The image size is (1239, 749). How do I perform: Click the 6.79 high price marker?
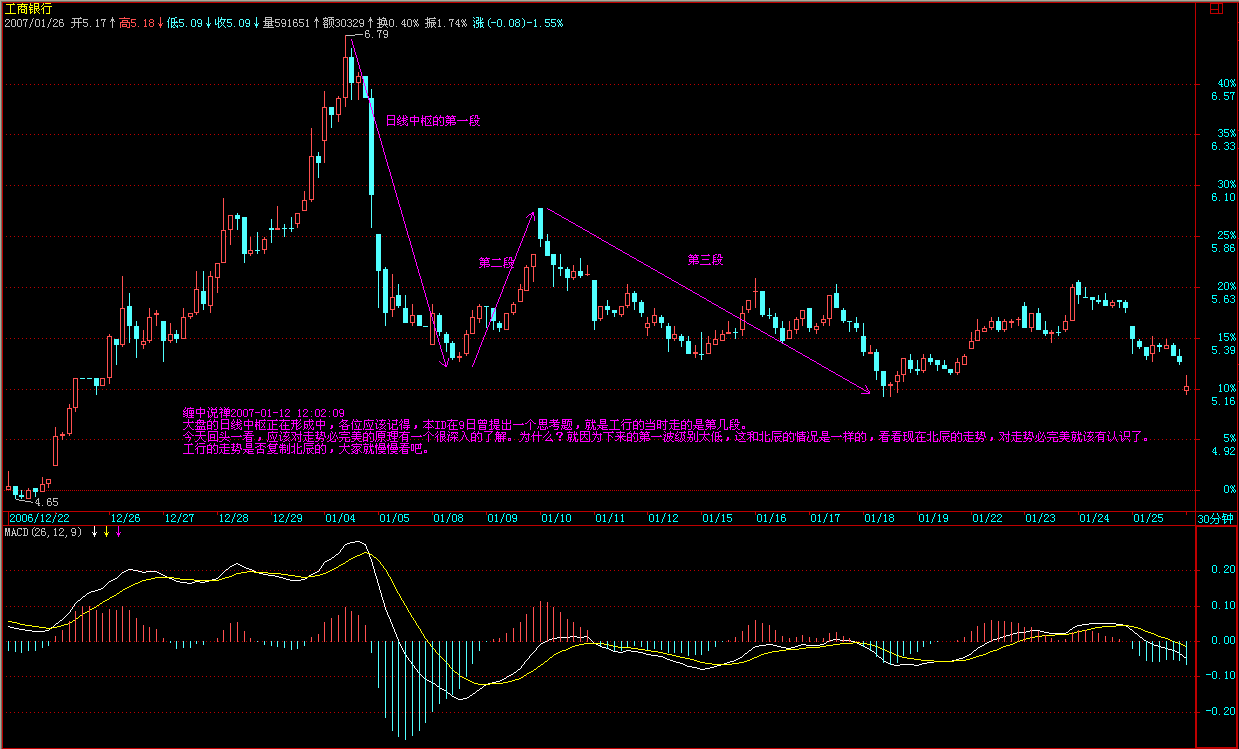click(x=376, y=35)
